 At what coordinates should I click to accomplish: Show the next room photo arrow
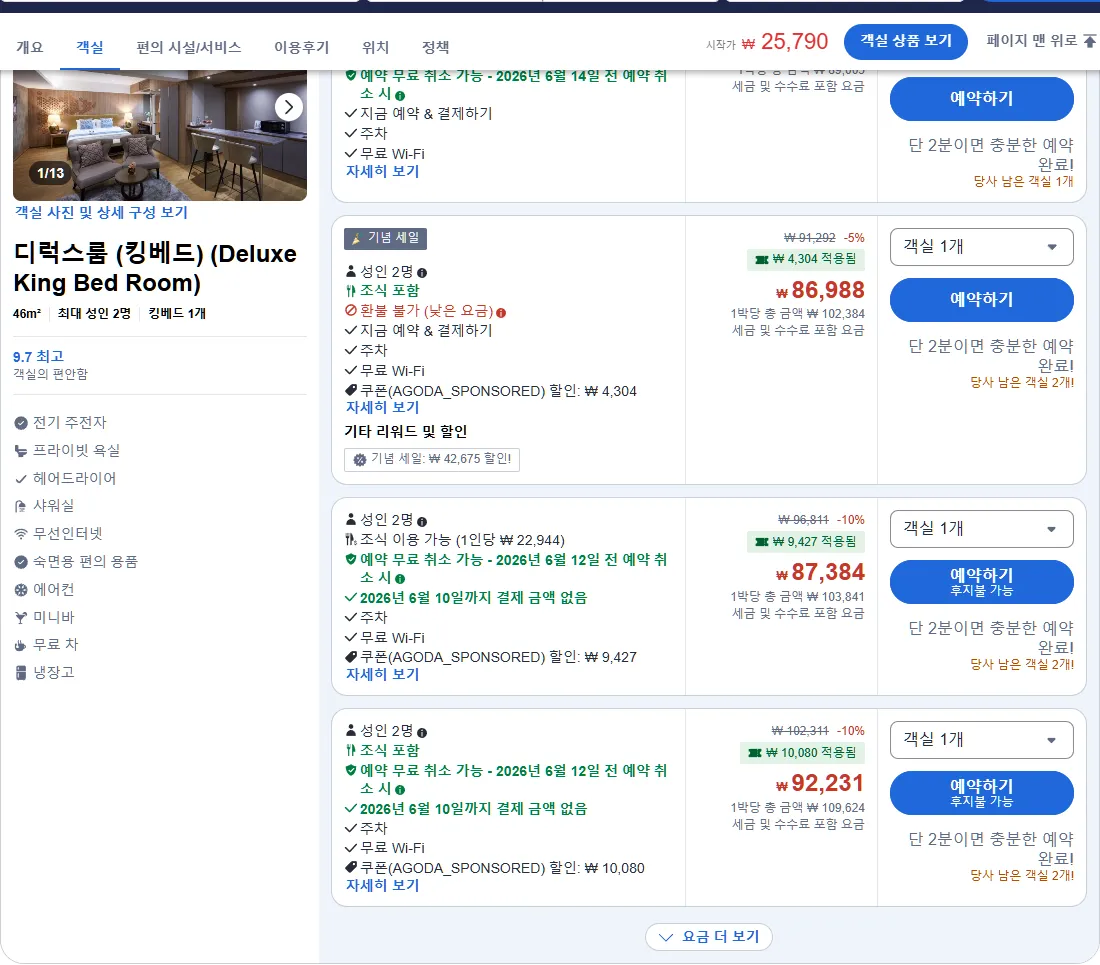tap(288, 107)
